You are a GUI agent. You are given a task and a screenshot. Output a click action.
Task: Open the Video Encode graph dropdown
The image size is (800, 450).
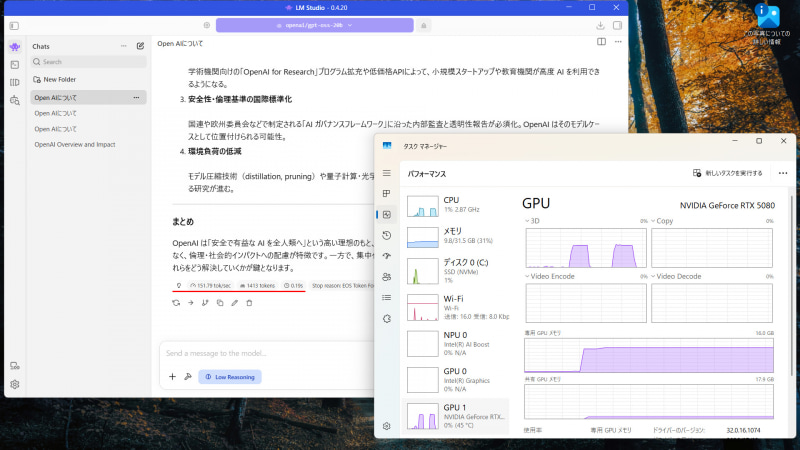[549, 276]
